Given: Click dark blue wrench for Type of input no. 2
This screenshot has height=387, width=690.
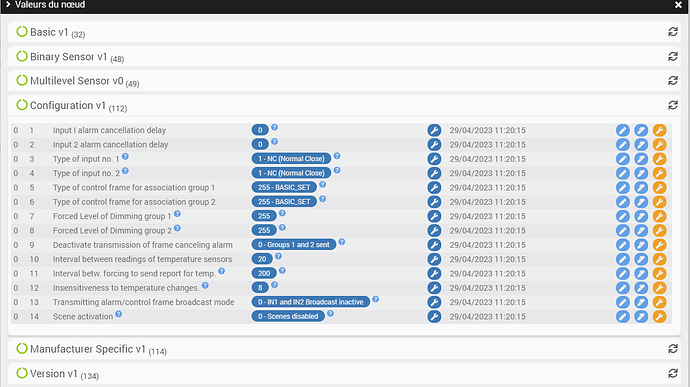Looking at the screenshot, I should click(434, 173).
